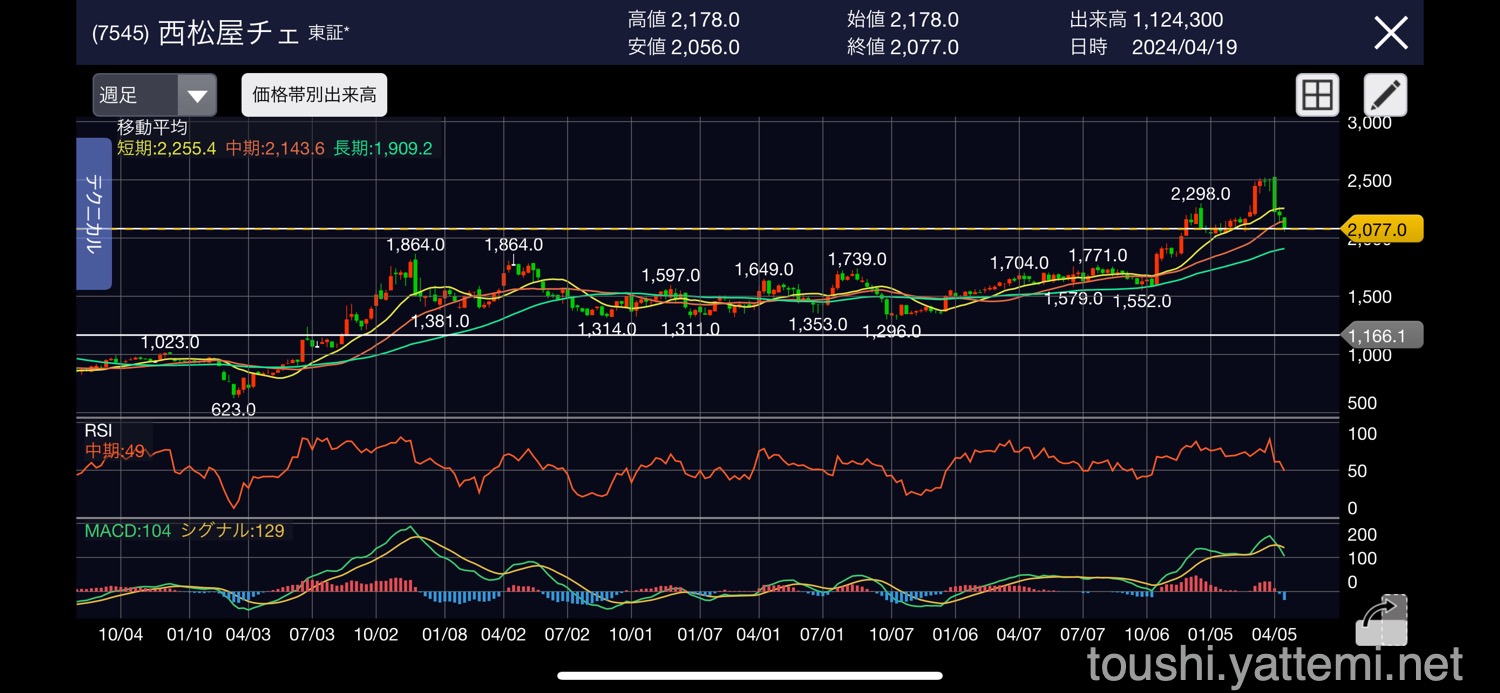This screenshot has height=693, width=1500.
Task: Tap the gray 1,166.1 price line tag
Action: coord(1381,336)
